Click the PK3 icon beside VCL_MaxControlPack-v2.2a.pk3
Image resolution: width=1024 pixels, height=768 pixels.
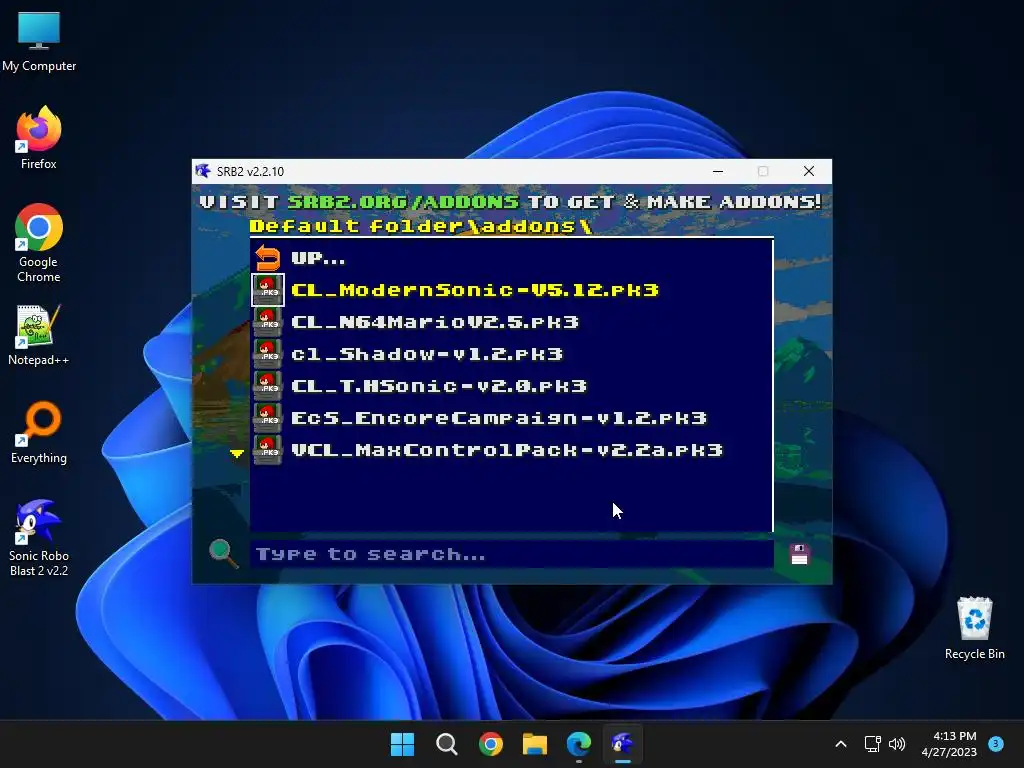[x=268, y=450]
